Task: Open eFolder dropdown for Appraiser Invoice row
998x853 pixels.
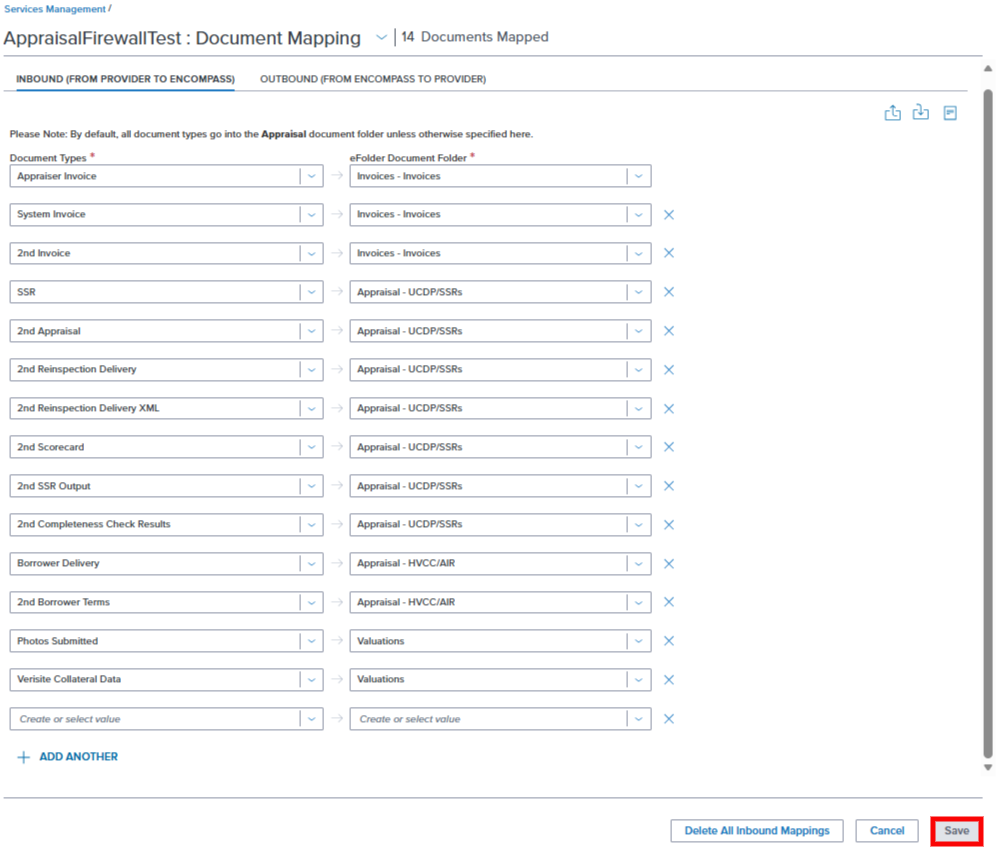Action: [638, 176]
